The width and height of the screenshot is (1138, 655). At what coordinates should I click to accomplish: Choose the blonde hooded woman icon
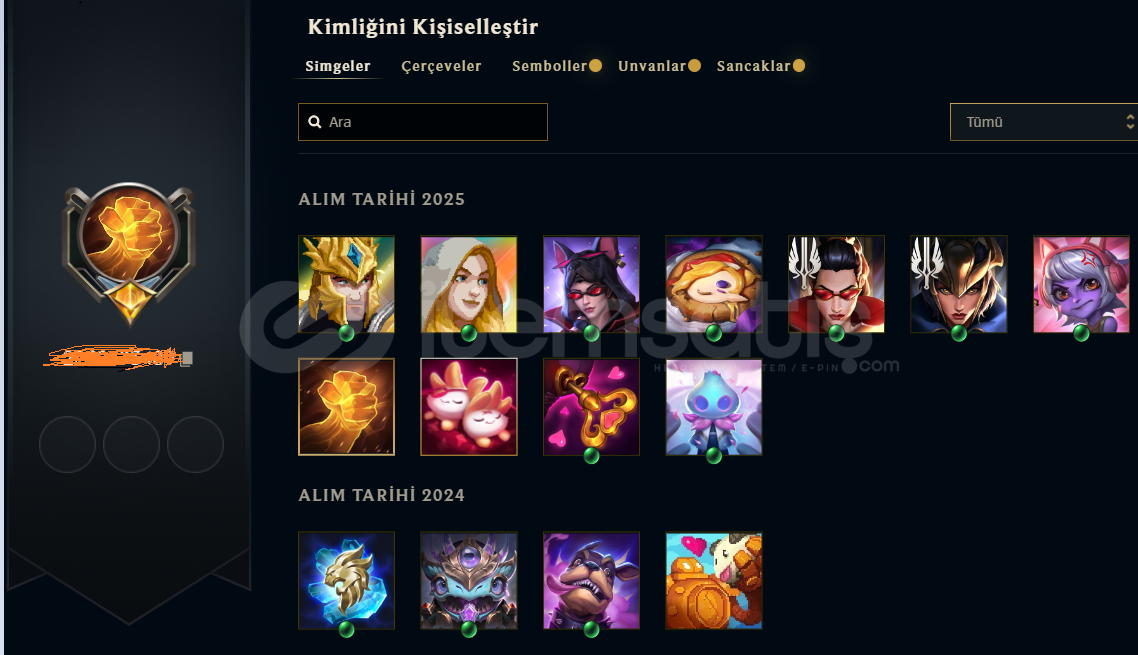469,284
